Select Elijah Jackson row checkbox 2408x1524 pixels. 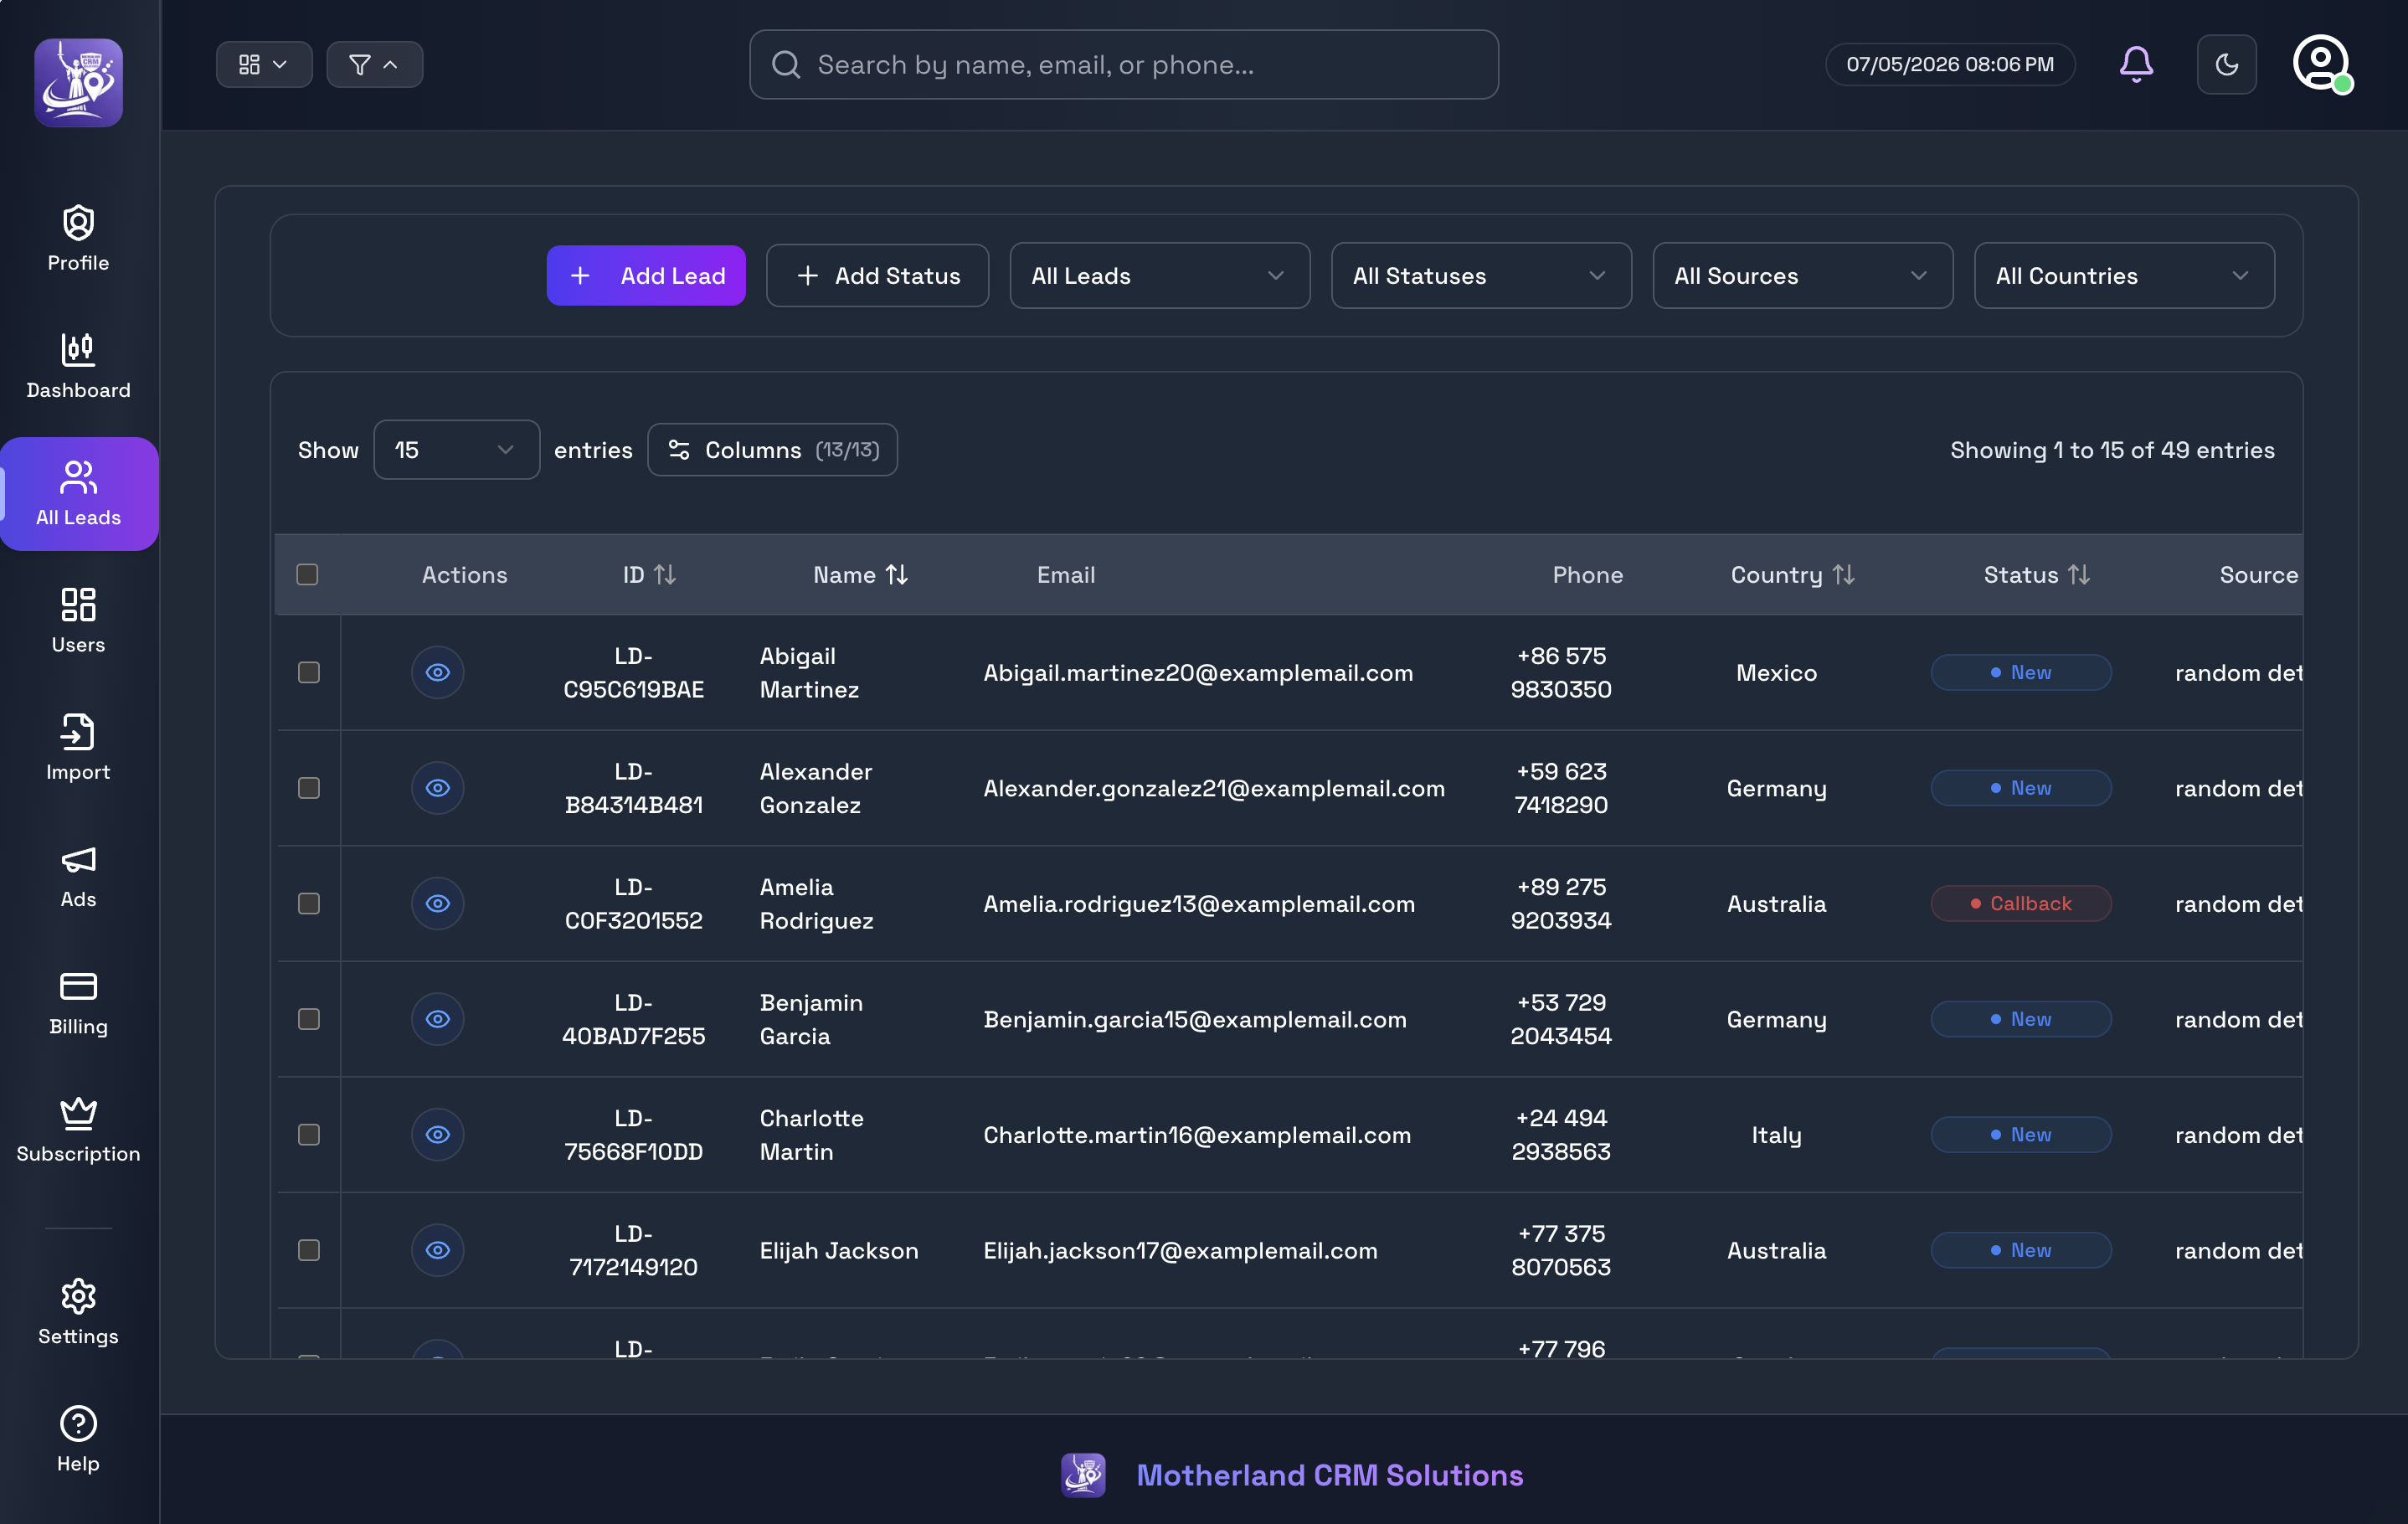[309, 1250]
